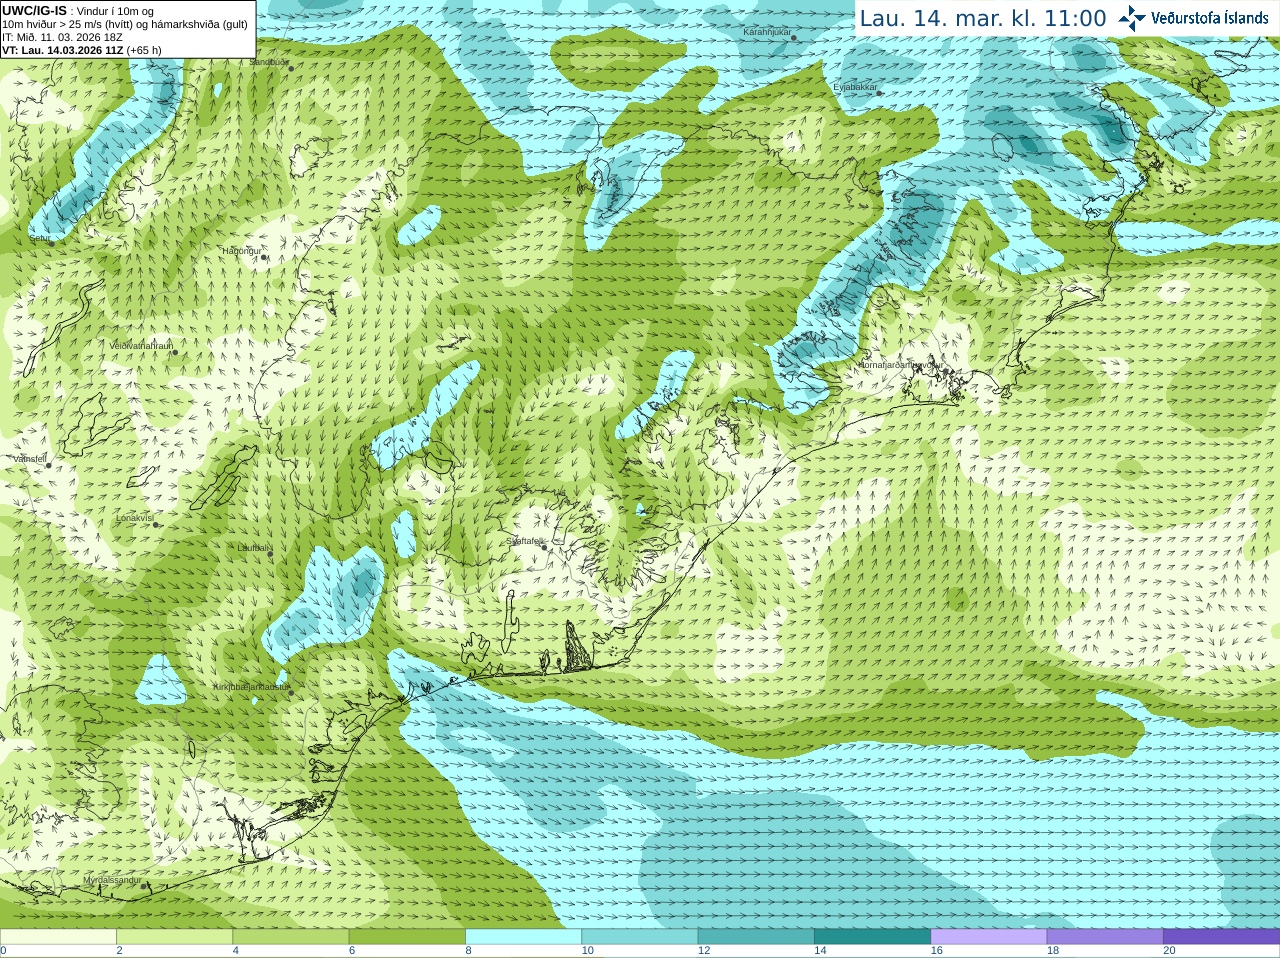Click the 'Veiðivatnahraun' place label
The height and width of the screenshot is (958, 1280).
(x=141, y=345)
